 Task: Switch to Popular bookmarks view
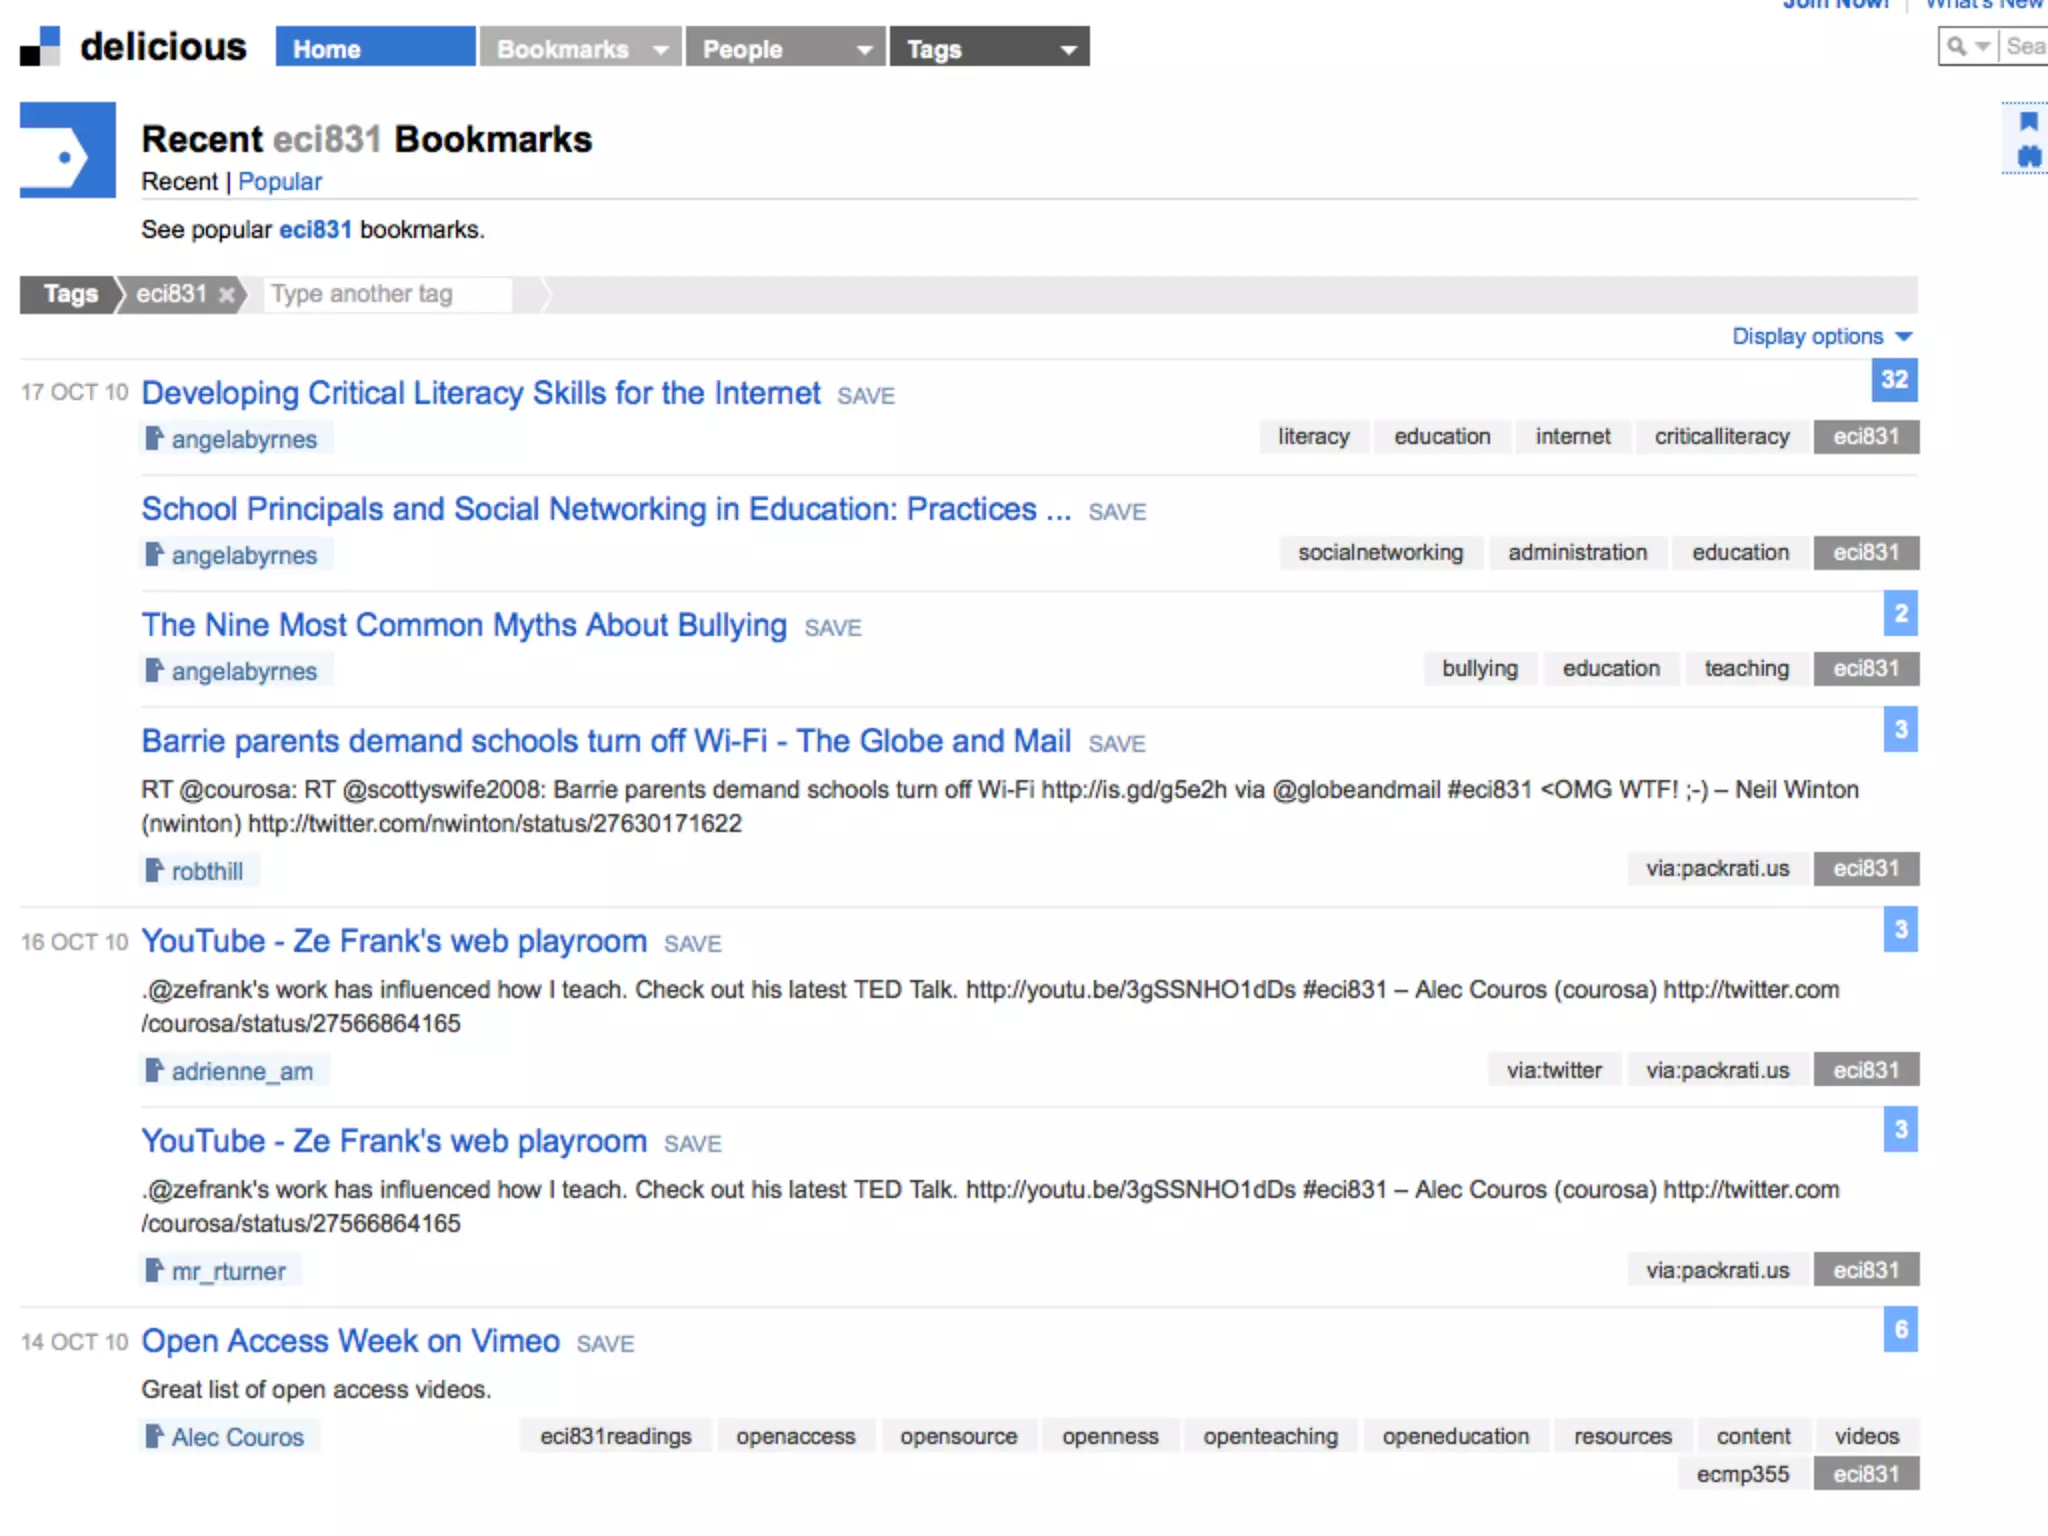pyautogui.click(x=280, y=182)
